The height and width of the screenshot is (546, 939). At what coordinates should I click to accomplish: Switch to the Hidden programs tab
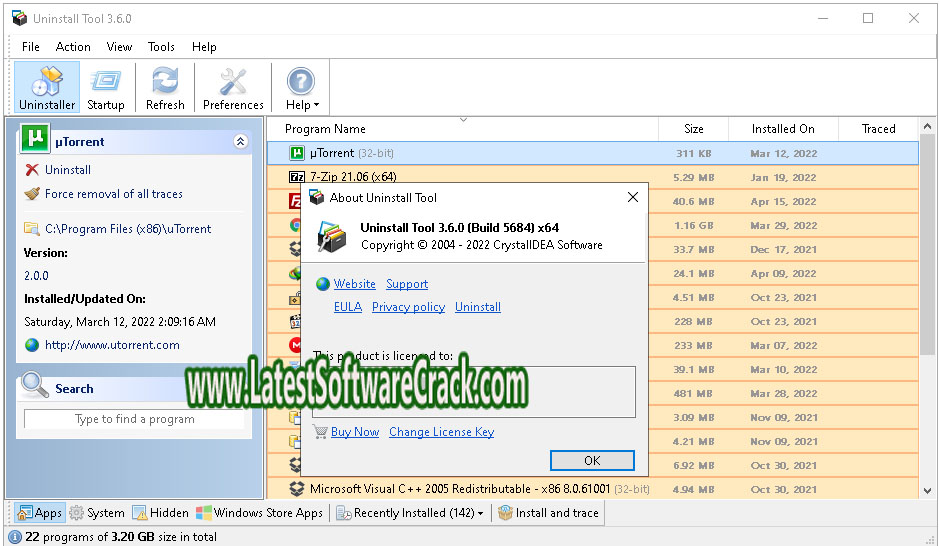click(x=160, y=513)
